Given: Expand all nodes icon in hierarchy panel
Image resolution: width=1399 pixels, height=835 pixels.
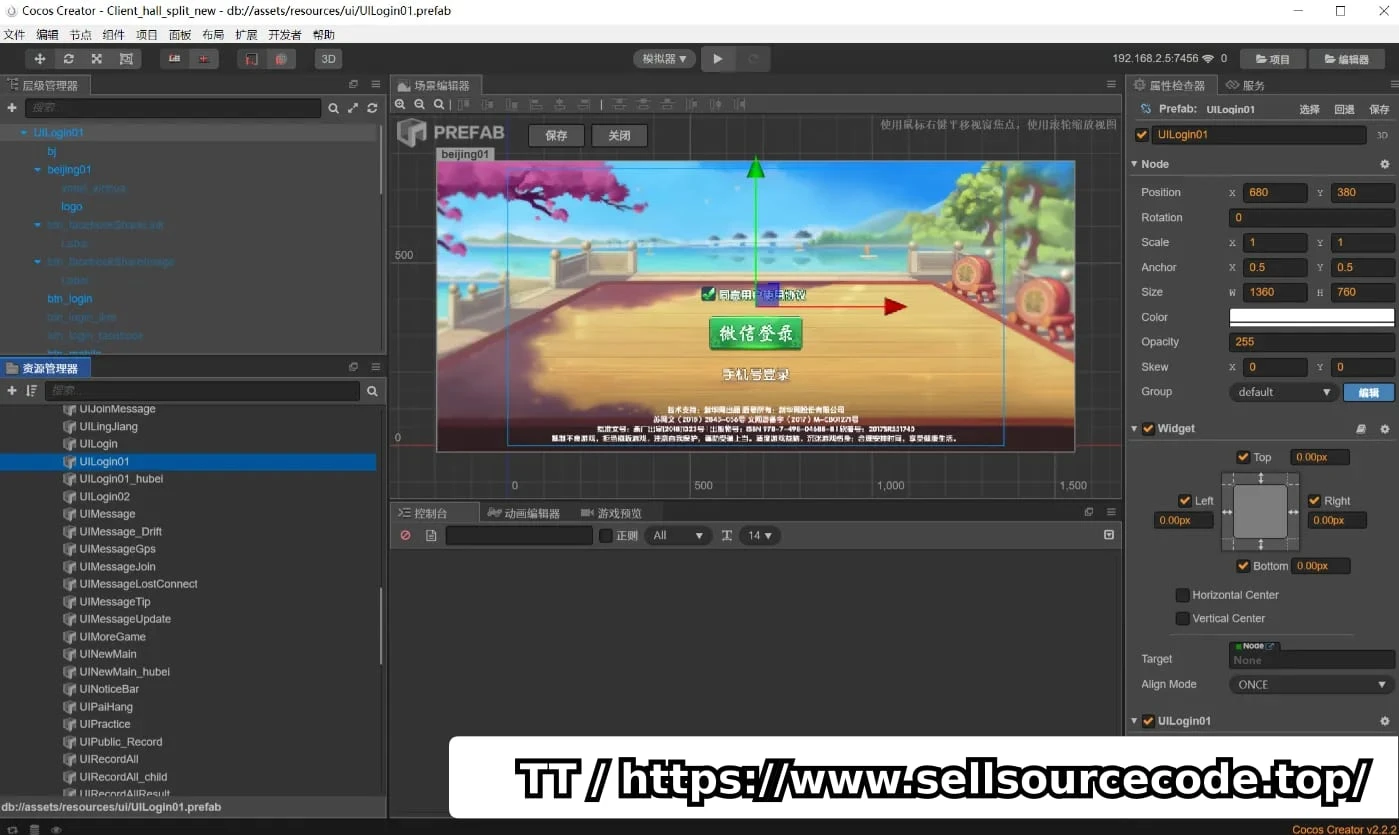Looking at the screenshot, I should coord(353,108).
